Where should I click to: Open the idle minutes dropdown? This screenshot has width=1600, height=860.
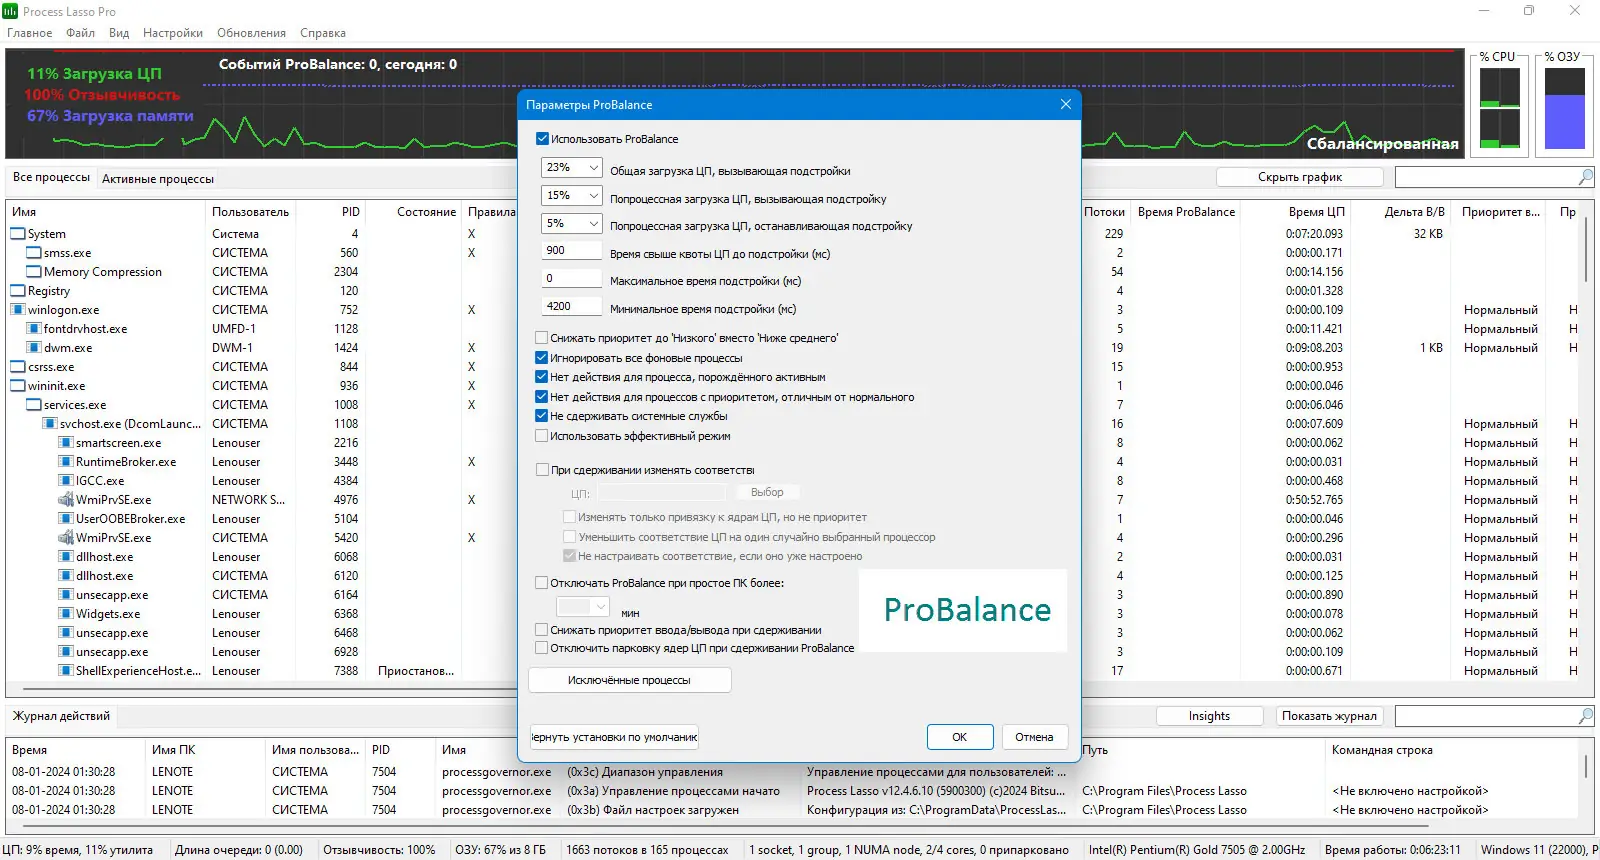(582, 607)
